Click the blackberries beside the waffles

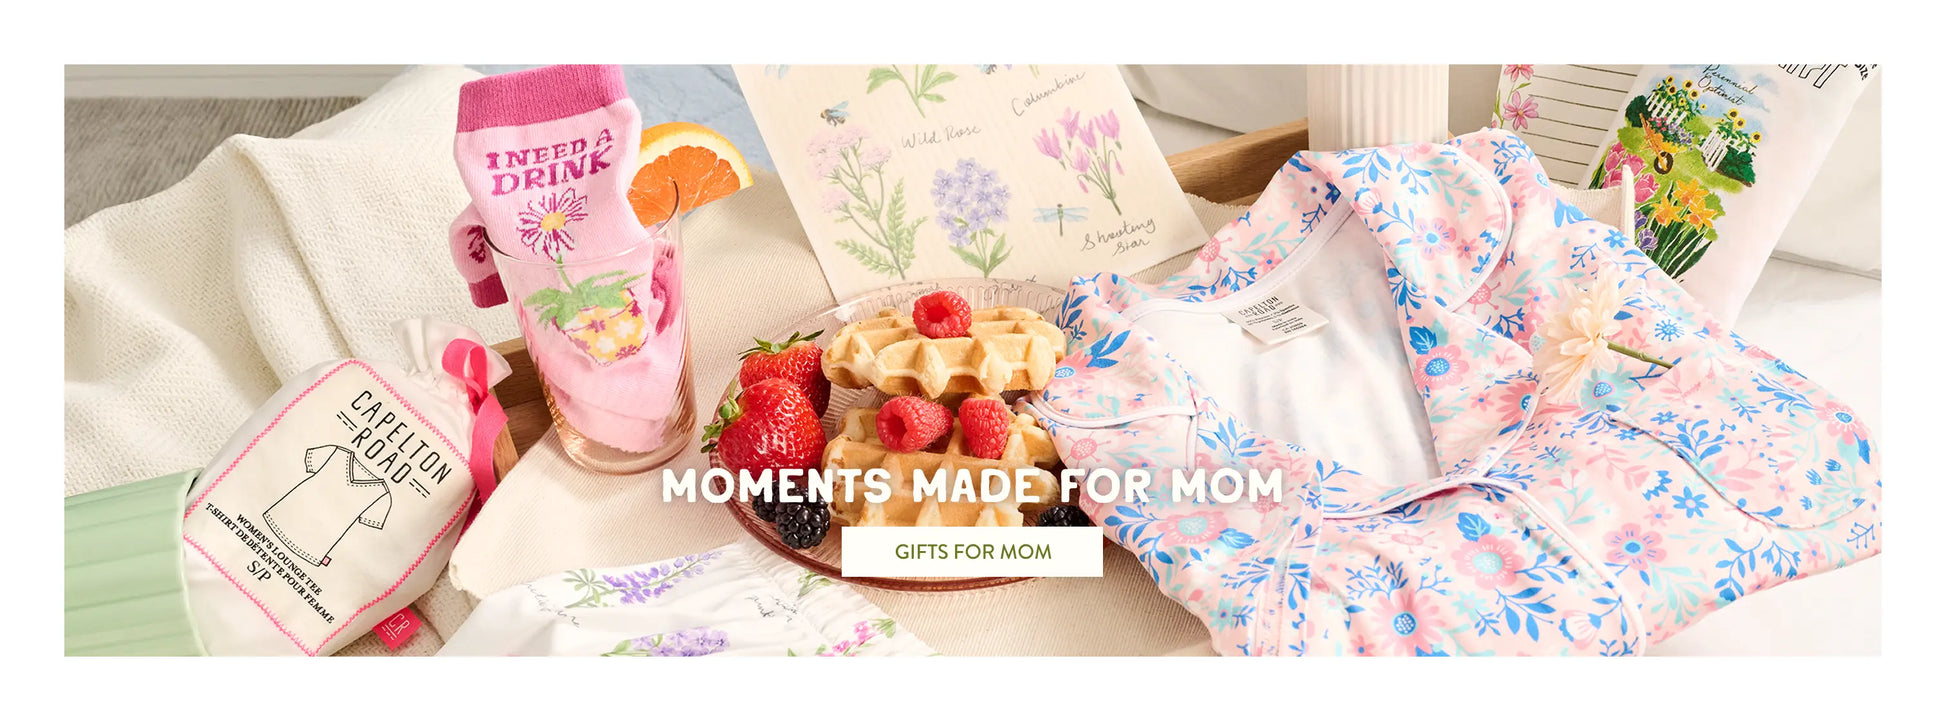795,520
